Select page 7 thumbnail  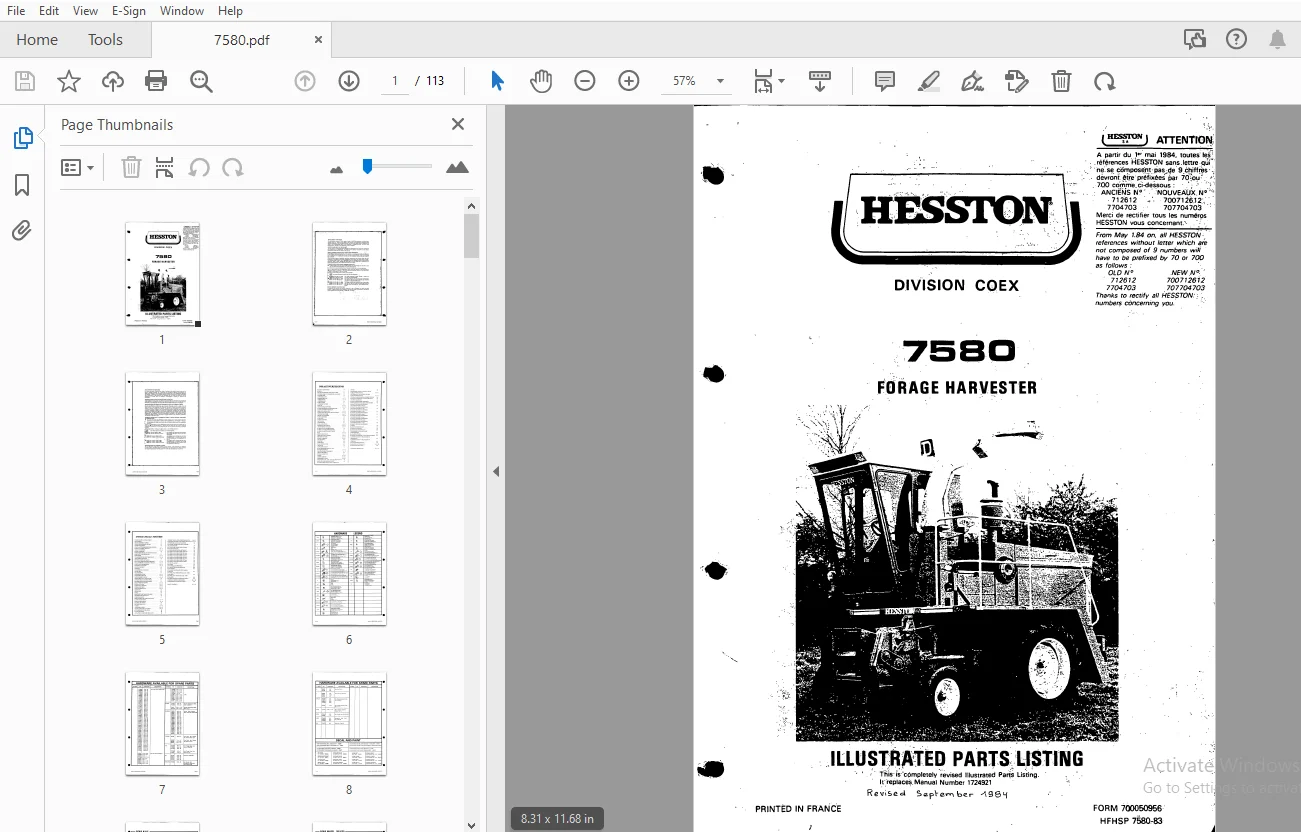162,724
